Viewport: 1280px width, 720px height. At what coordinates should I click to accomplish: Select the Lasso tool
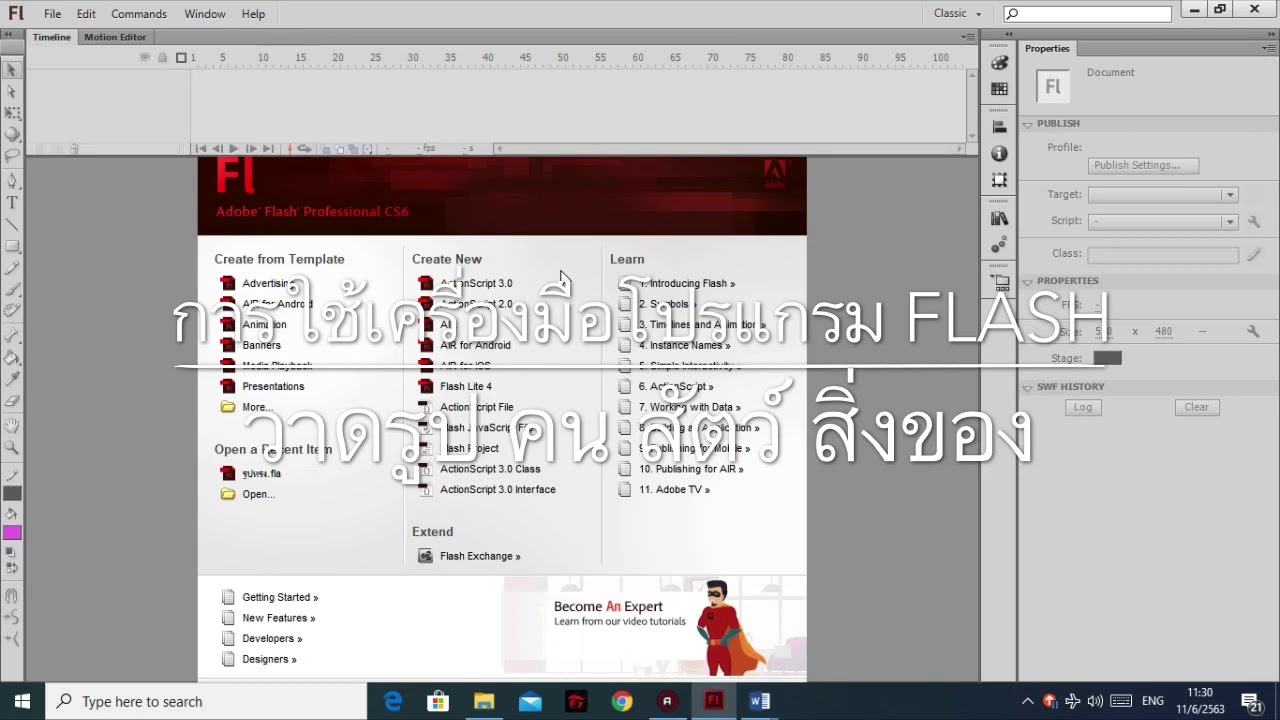(12, 156)
